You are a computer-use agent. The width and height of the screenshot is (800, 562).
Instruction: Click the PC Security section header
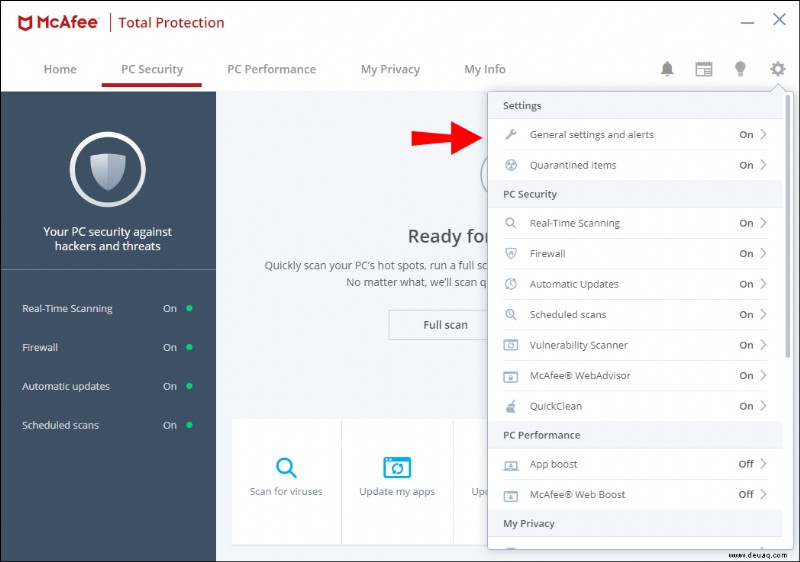(530, 194)
